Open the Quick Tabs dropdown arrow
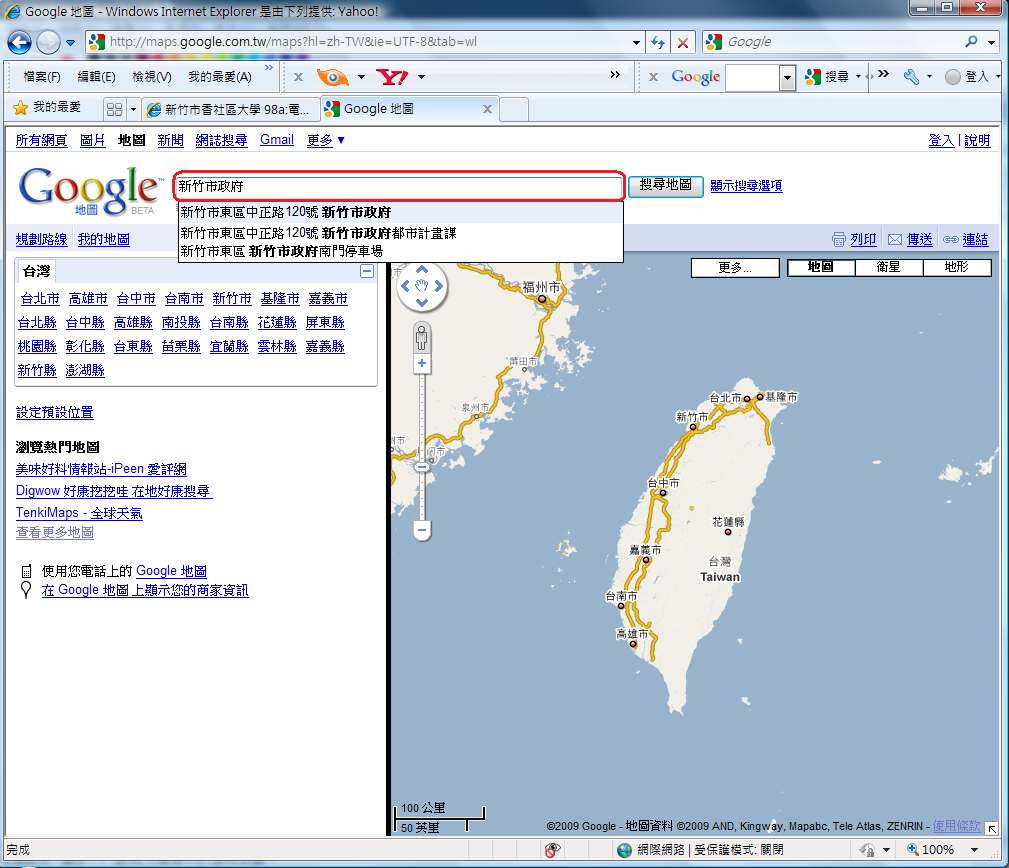Screen dimensions: 1009x868 point(133,109)
